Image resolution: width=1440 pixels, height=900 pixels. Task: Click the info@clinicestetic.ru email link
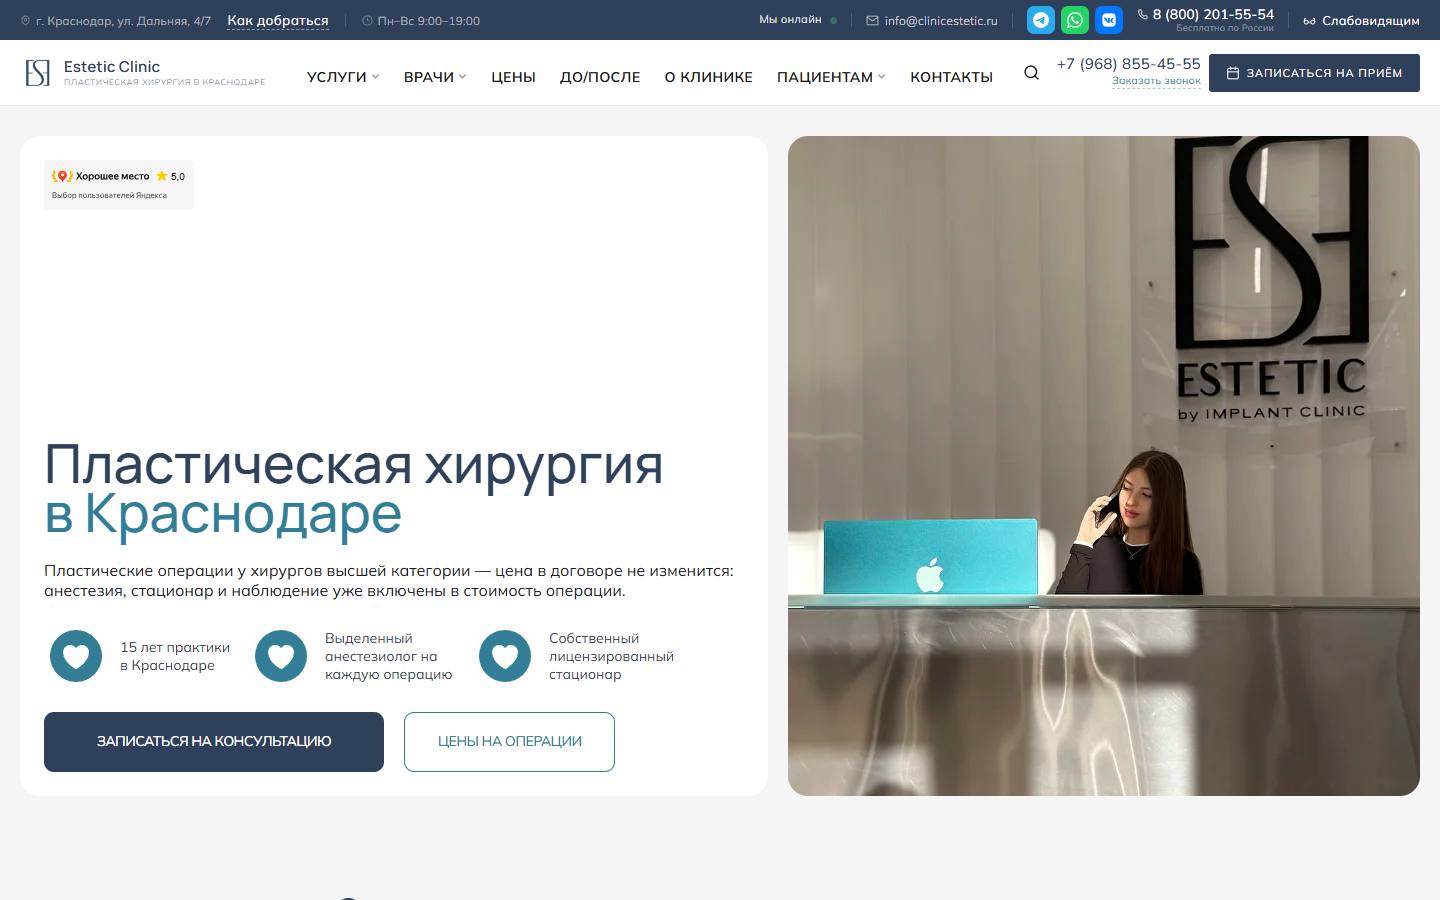click(x=941, y=21)
